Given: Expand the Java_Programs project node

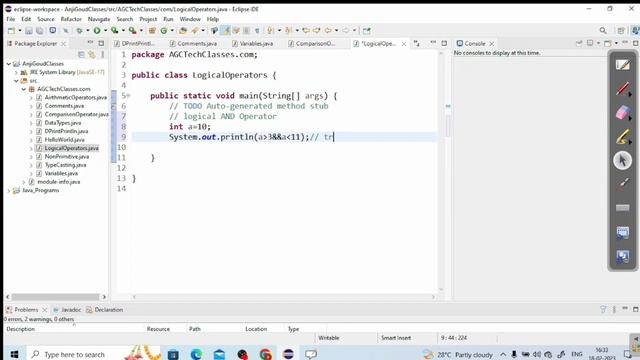Looking at the screenshot, I should click(x=9, y=191).
